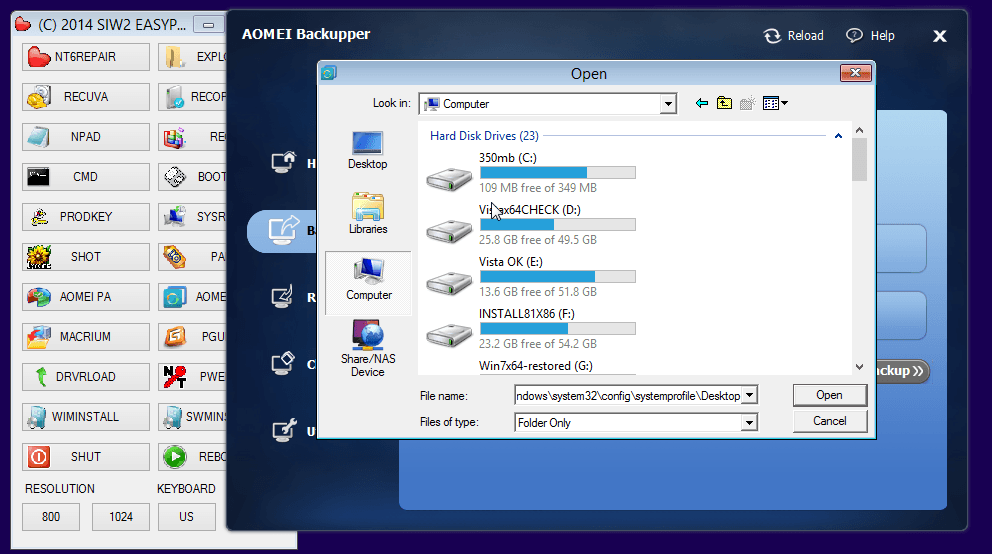Expand Files of type dropdown

pos(750,422)
